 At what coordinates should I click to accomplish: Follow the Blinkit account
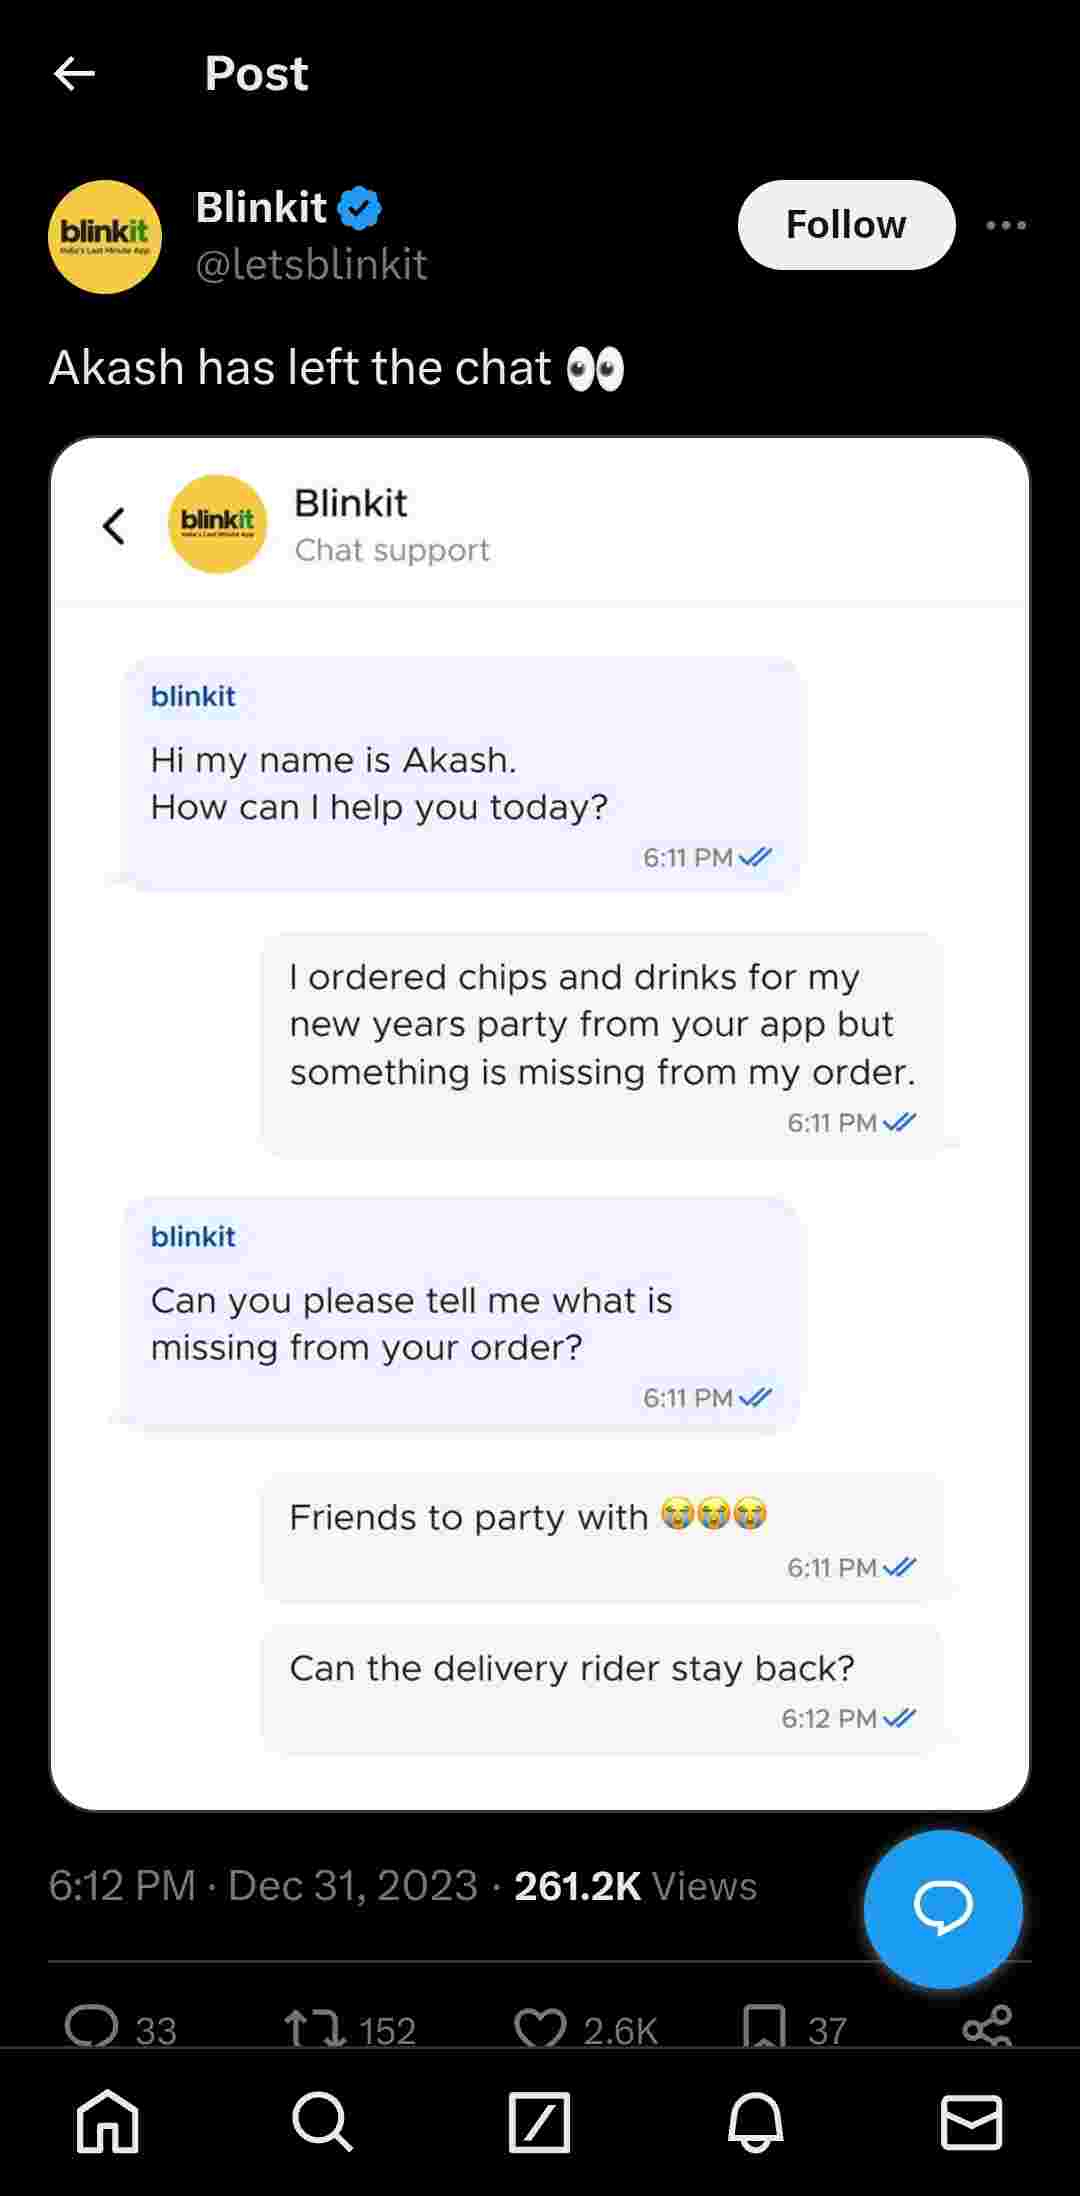pyautogui.click(x=846, y=225)
